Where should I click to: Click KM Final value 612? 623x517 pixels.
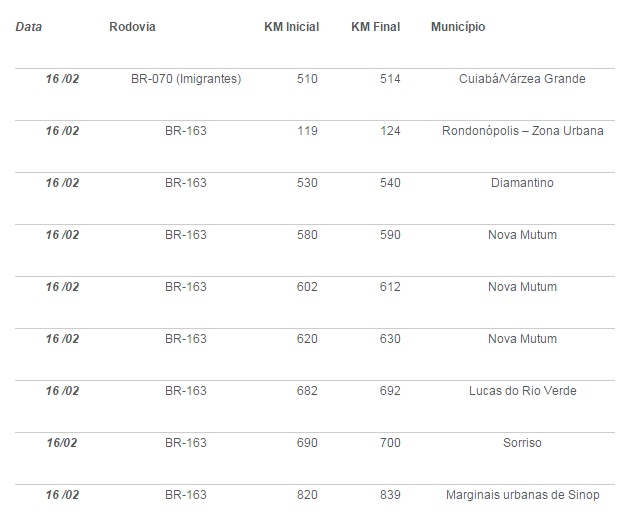click(x=390, y=287)
